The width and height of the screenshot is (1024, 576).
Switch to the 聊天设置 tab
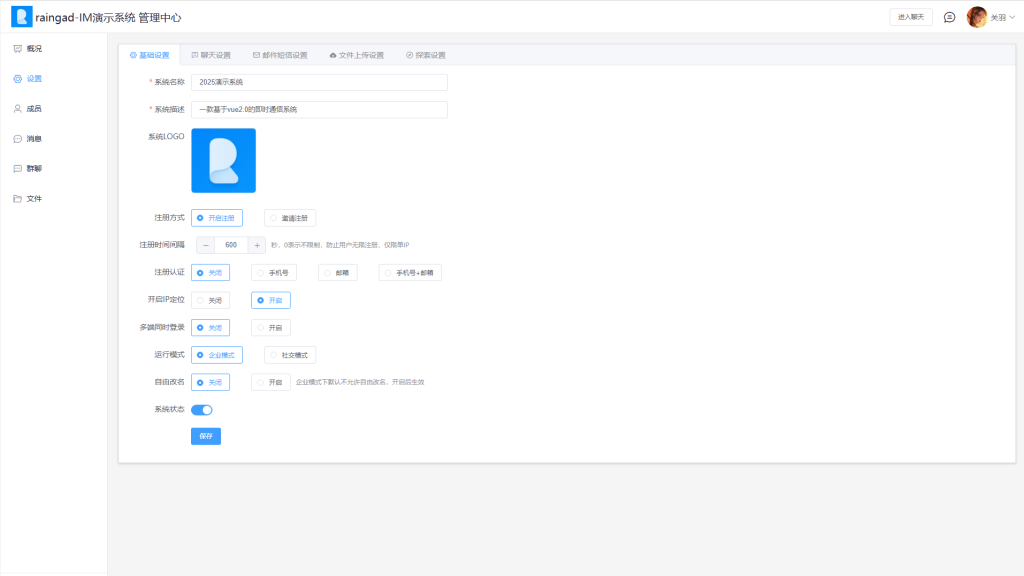pos(211,55)
